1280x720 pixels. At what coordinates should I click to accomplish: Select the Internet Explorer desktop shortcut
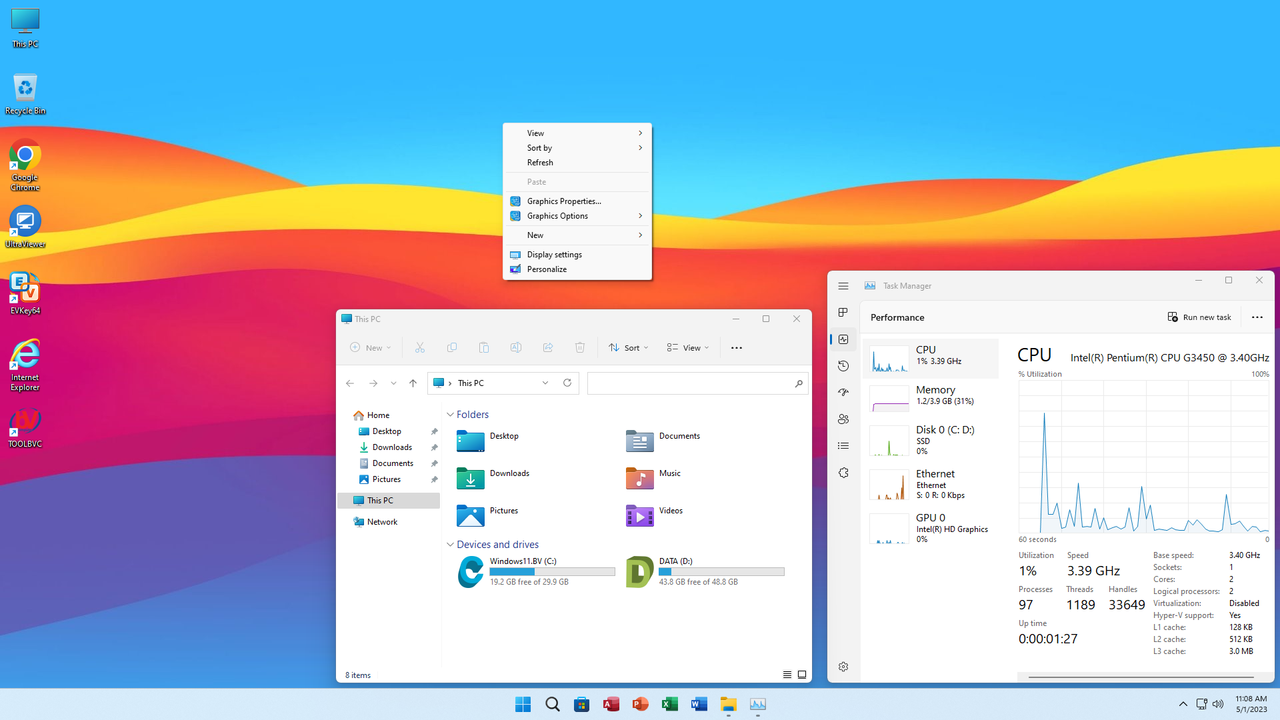coord(25,365)
